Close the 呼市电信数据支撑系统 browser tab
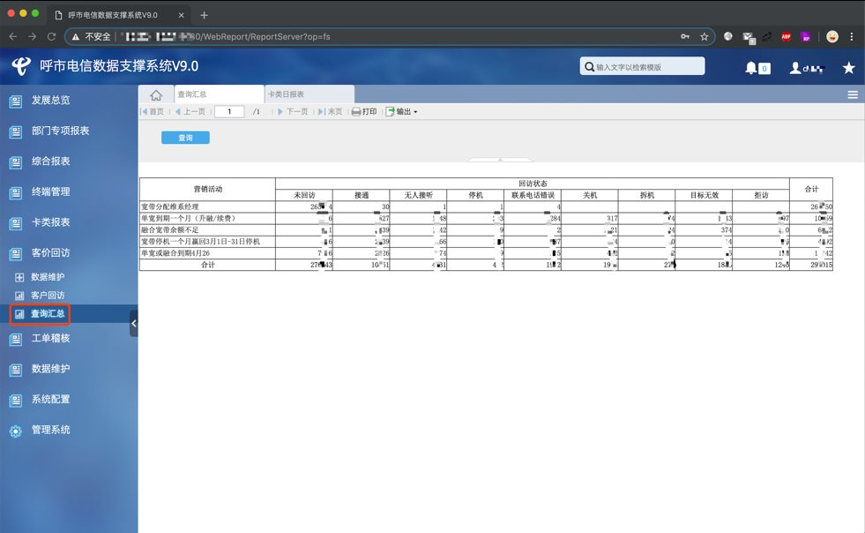Screen dimensions: 865x533 coord(181,15)
